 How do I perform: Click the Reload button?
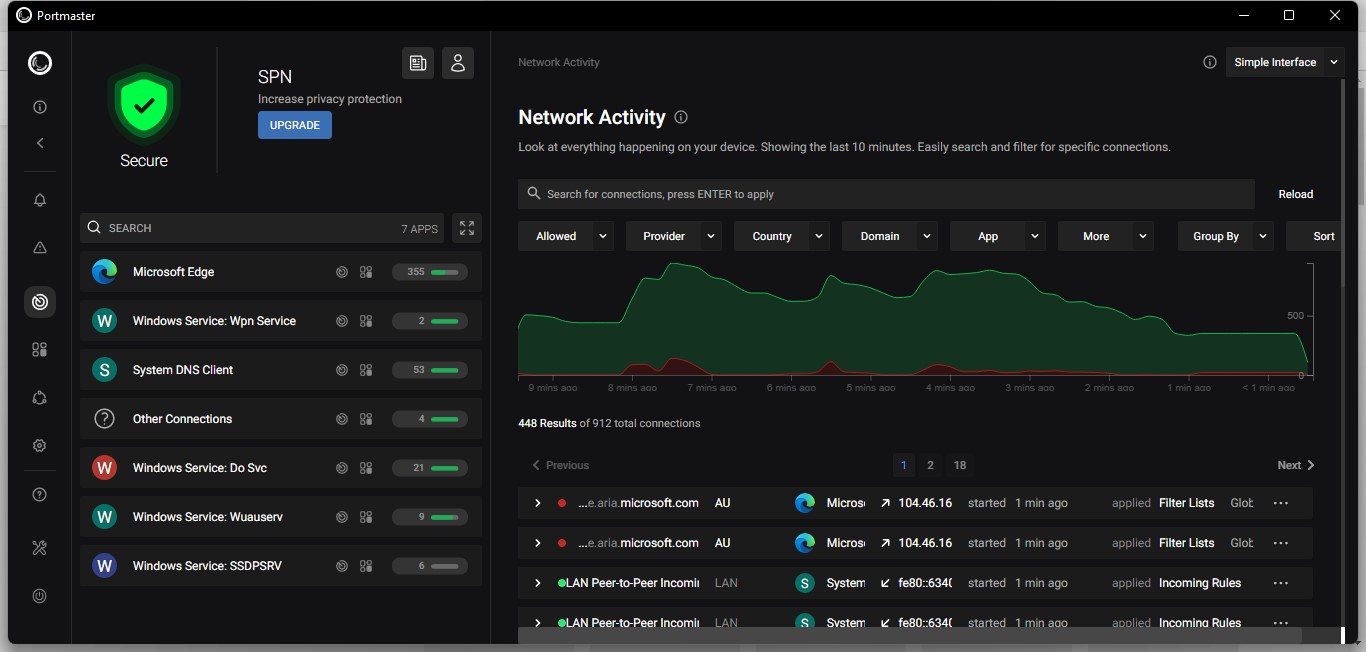point(1296,194)
